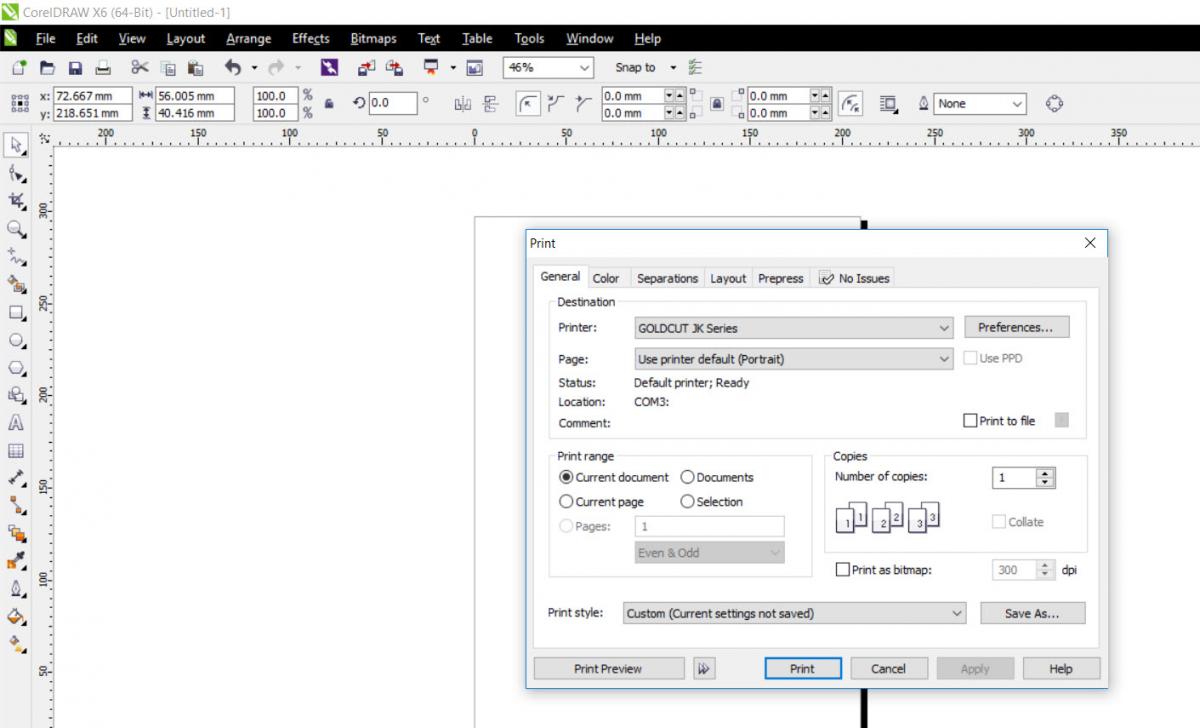1200x728 pixels.
Task: Select the Color eyedropper tool
Action: point(16,562)
